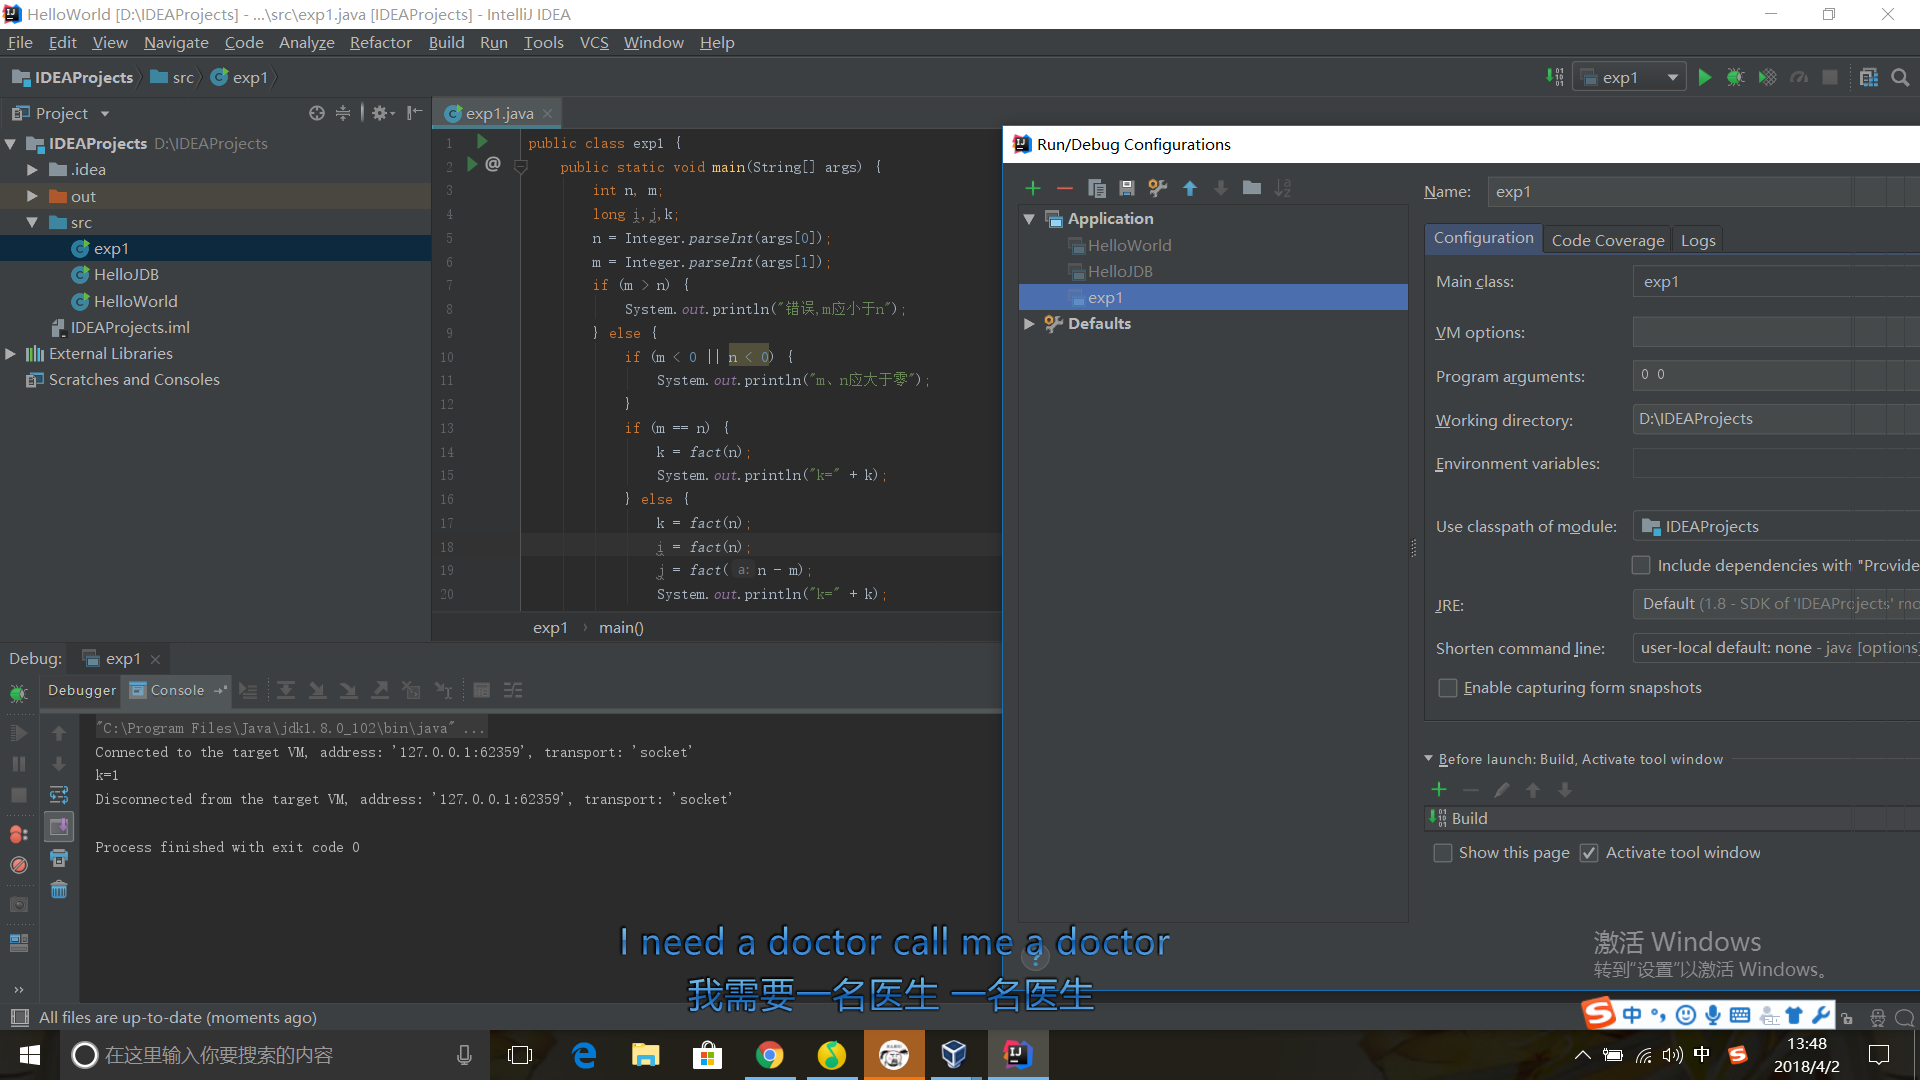The width and height of the screenshot is (1920, 1080).
Task: Open Project Structure icon in main toolbar
Action: tap(1868, 77)
